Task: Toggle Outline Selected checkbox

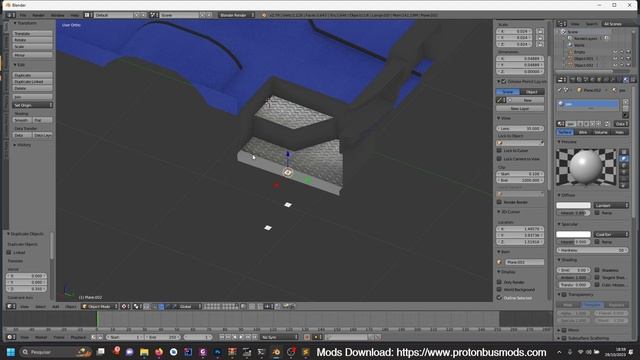Action: click(x=499, y=298)
